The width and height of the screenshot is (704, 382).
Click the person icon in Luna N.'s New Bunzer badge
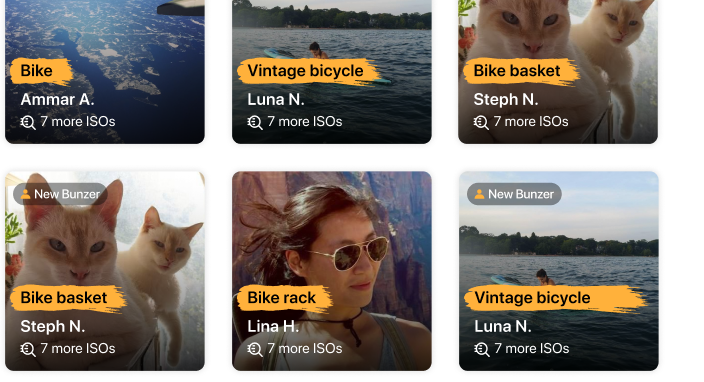coord(480,194)
